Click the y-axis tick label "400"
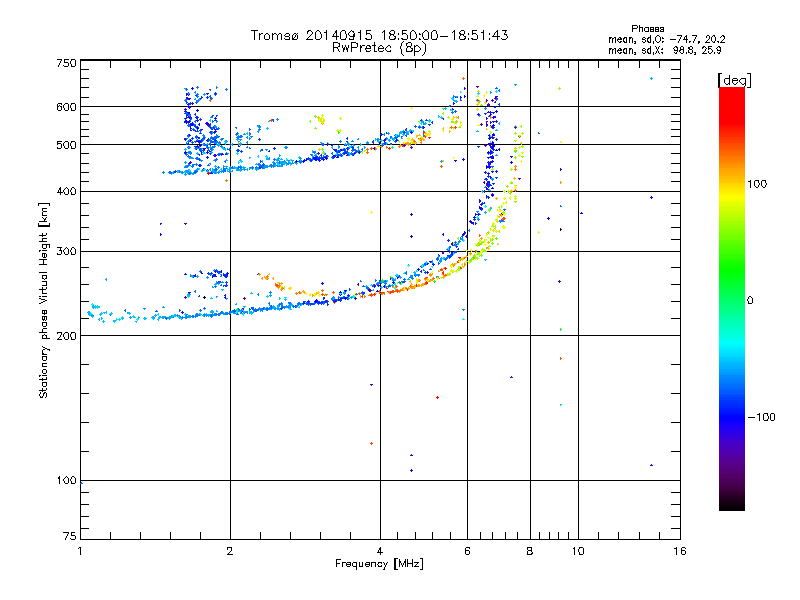This screenshot has width=800, height=600. point(66,191)
